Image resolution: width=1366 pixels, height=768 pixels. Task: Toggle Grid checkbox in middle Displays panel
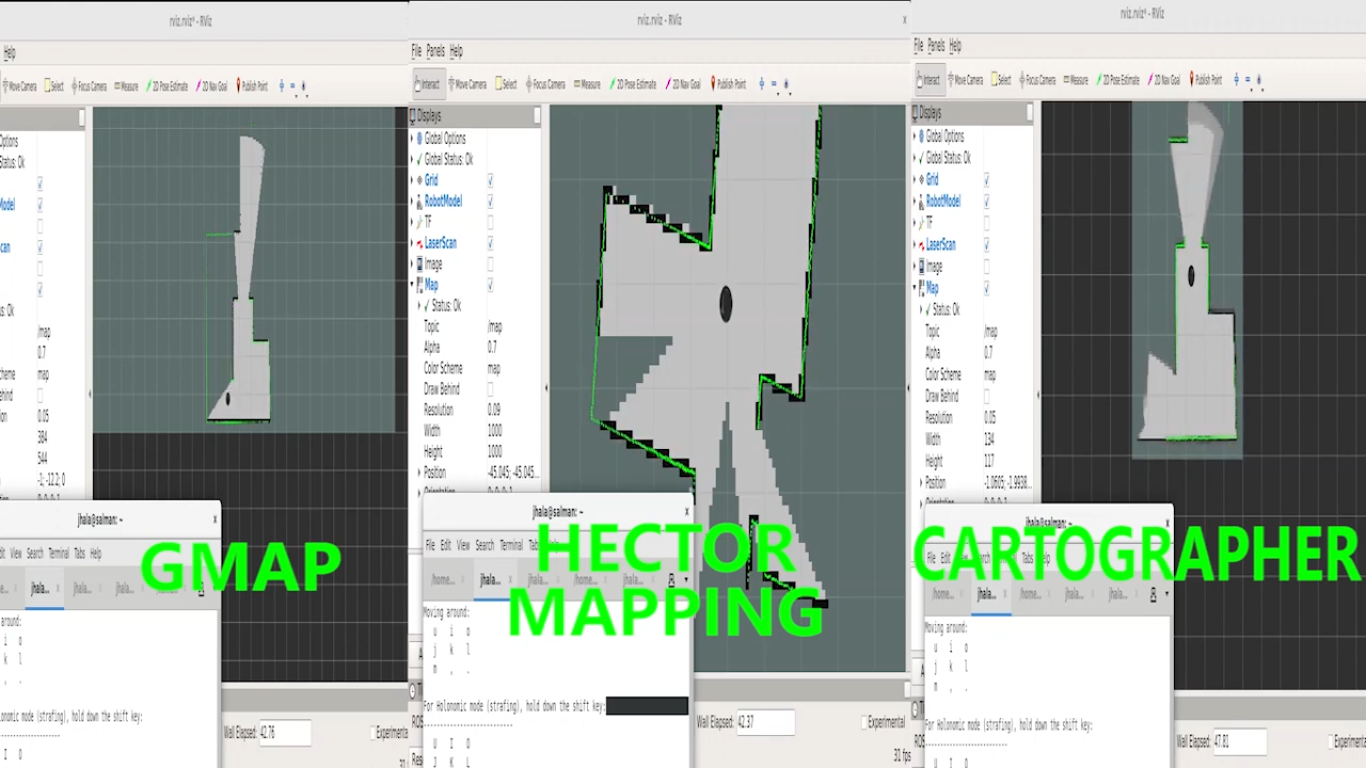[490, 181]
